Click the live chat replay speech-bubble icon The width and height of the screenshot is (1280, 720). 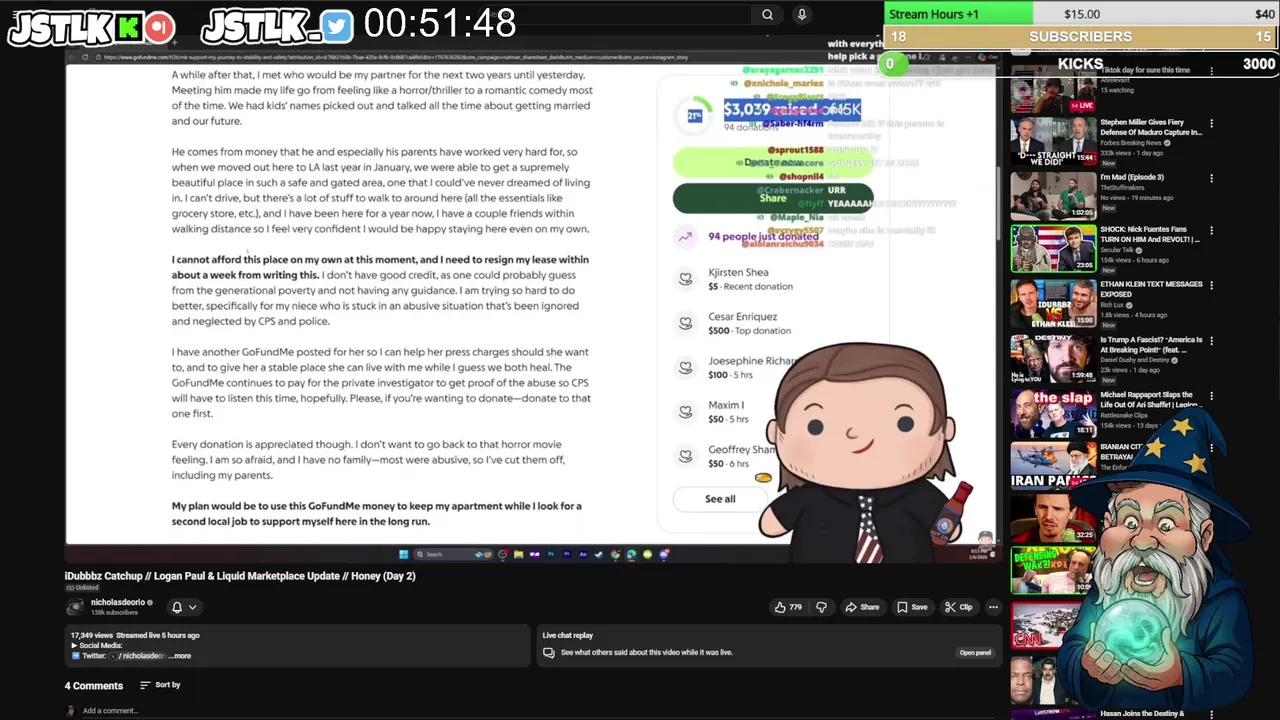click(548, 653)
